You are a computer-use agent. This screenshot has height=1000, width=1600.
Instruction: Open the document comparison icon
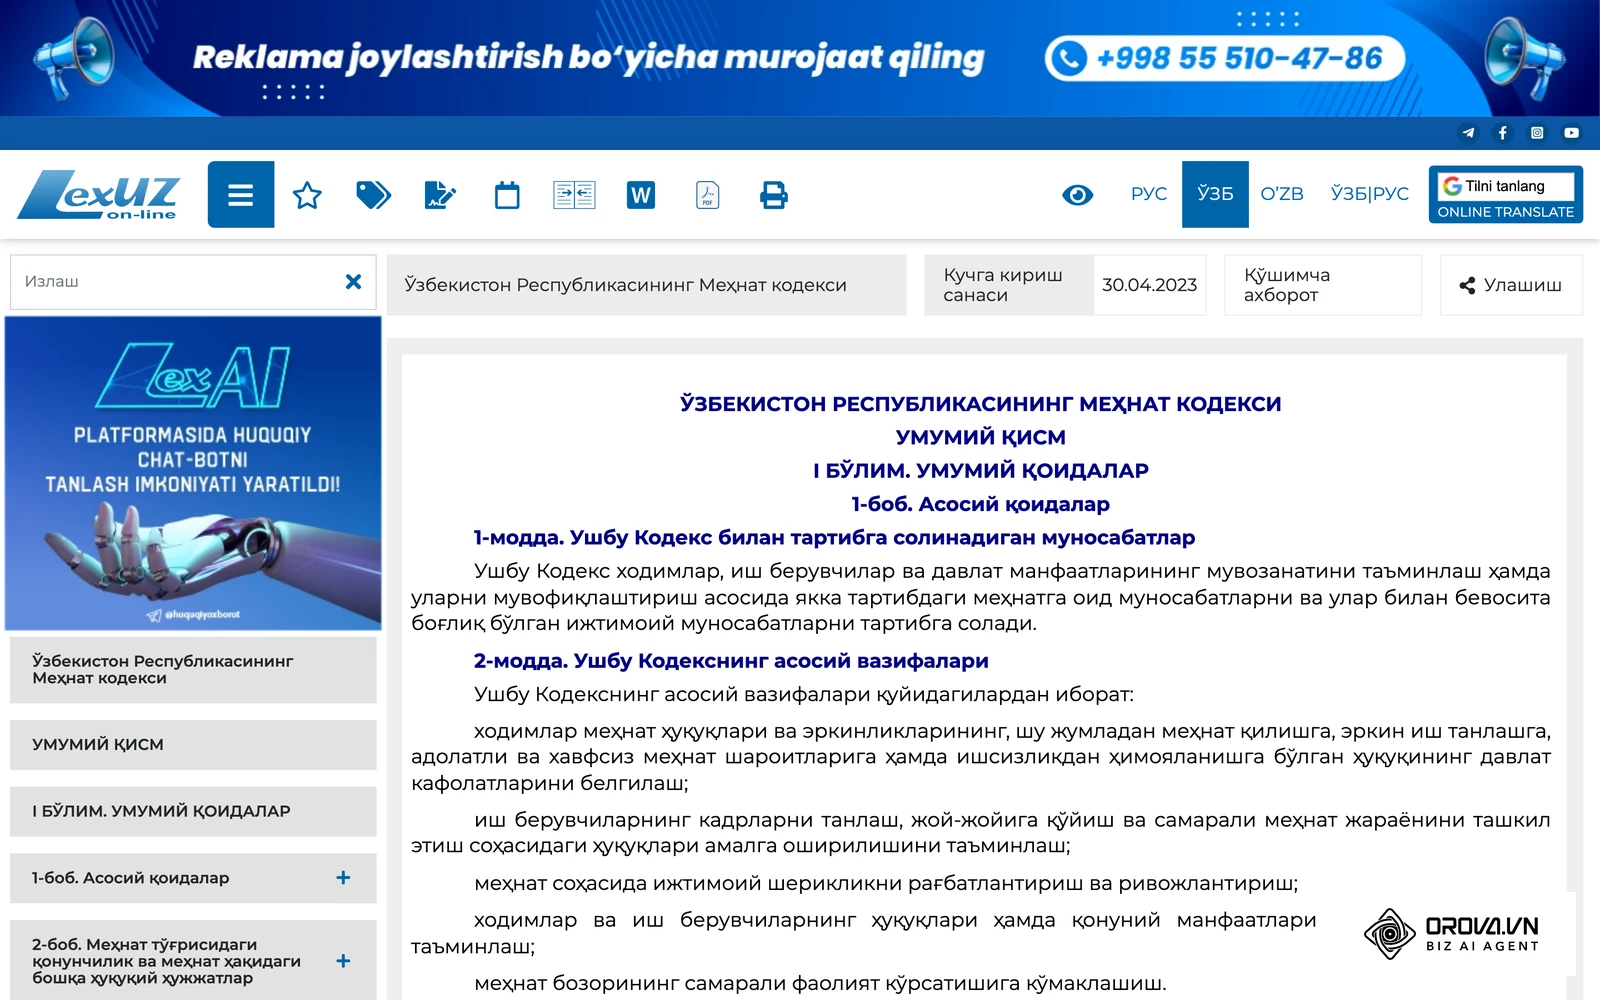click(x=574, y=195)
